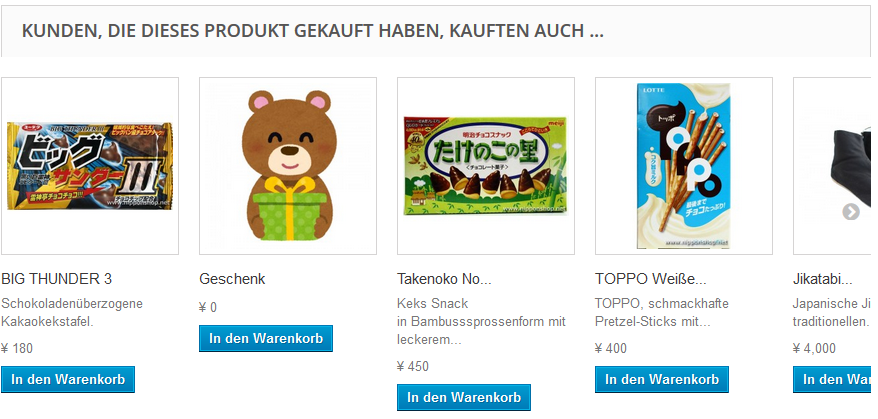Open the Jikatabi... product title link
This screenshot has height=419, width=878.
(823, 278)
